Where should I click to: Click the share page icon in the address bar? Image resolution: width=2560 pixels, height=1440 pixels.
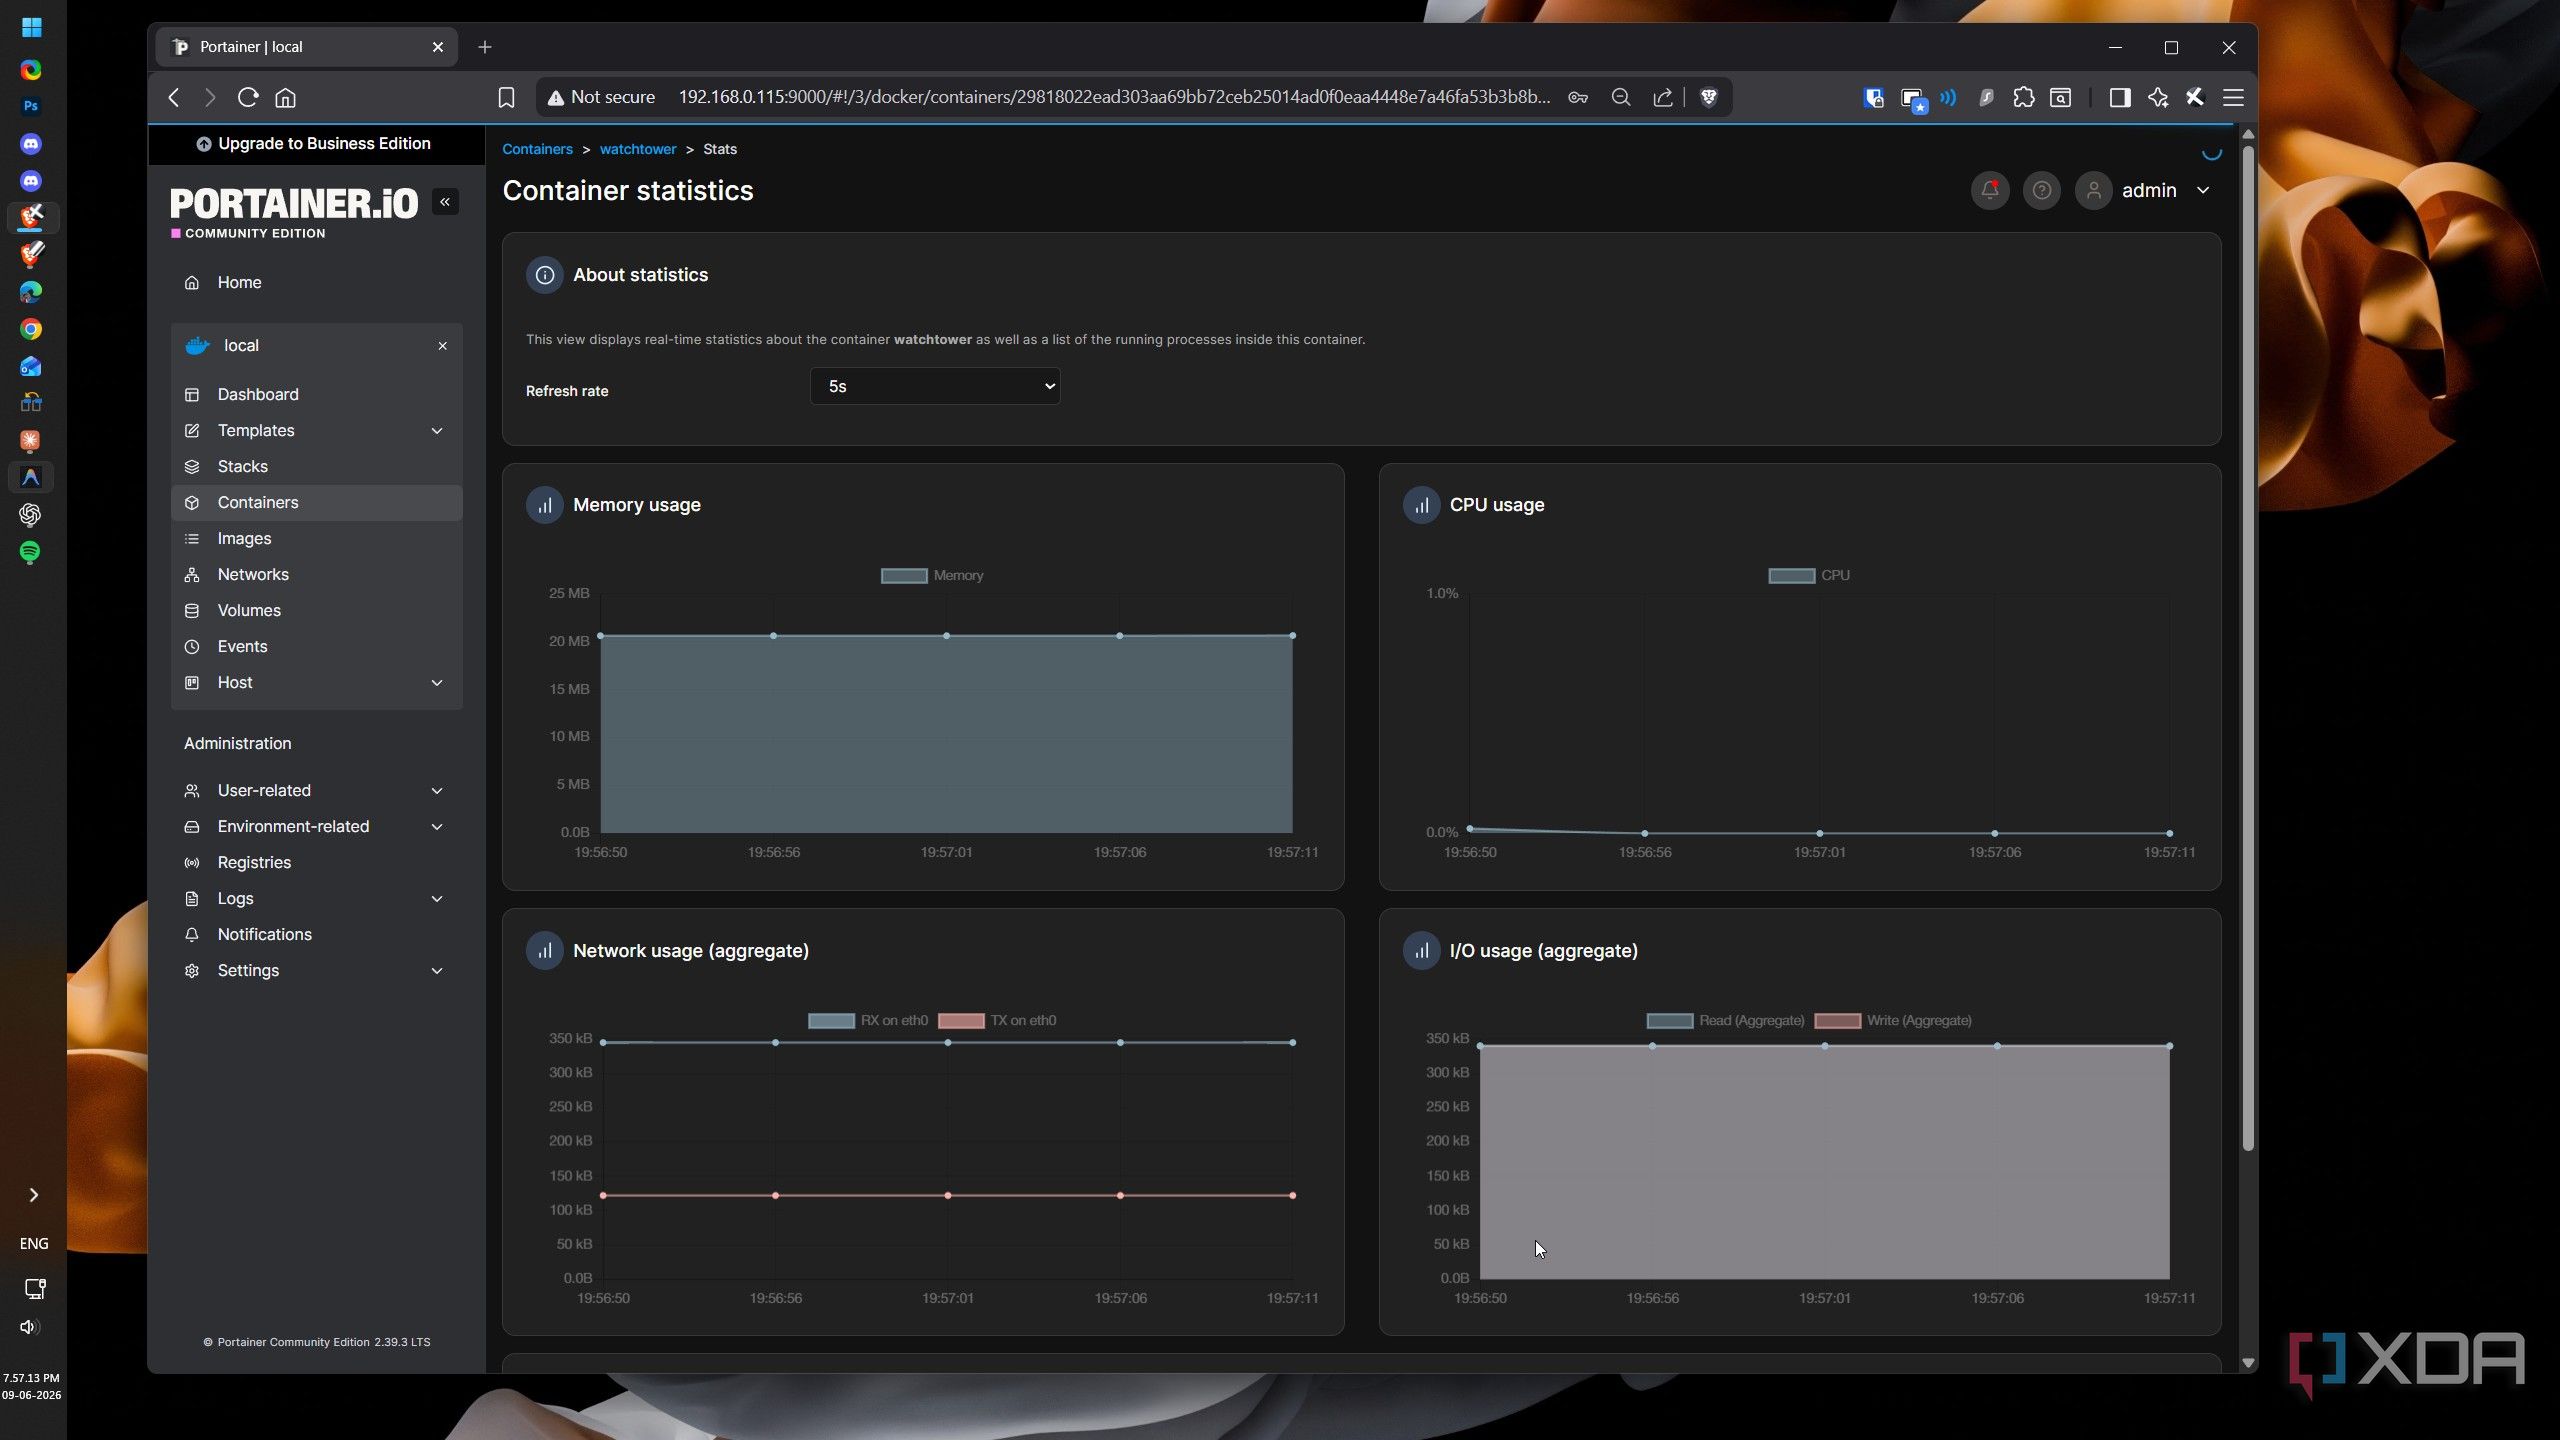pos(1662,97)
